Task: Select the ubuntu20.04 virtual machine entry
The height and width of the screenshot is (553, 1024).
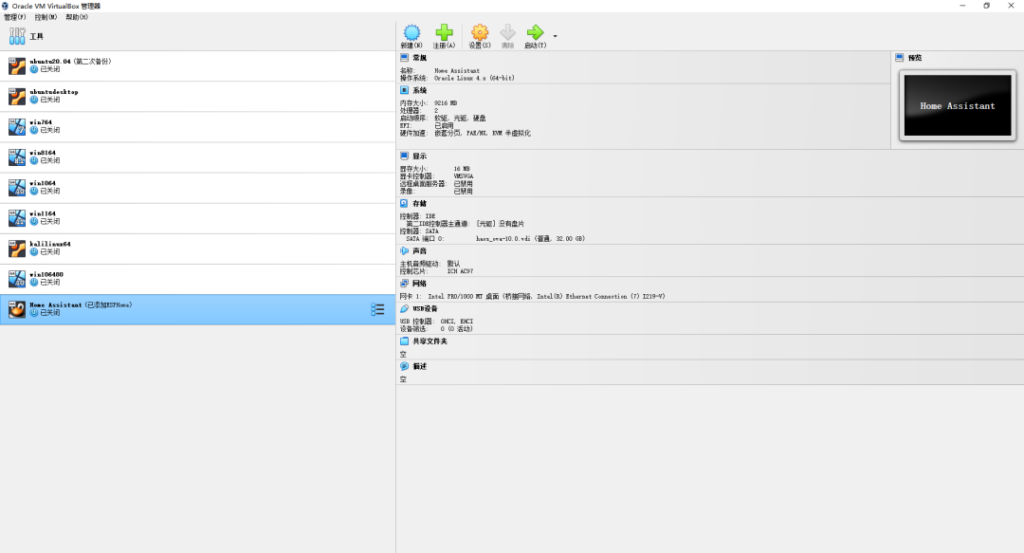Action: [197, 65]
